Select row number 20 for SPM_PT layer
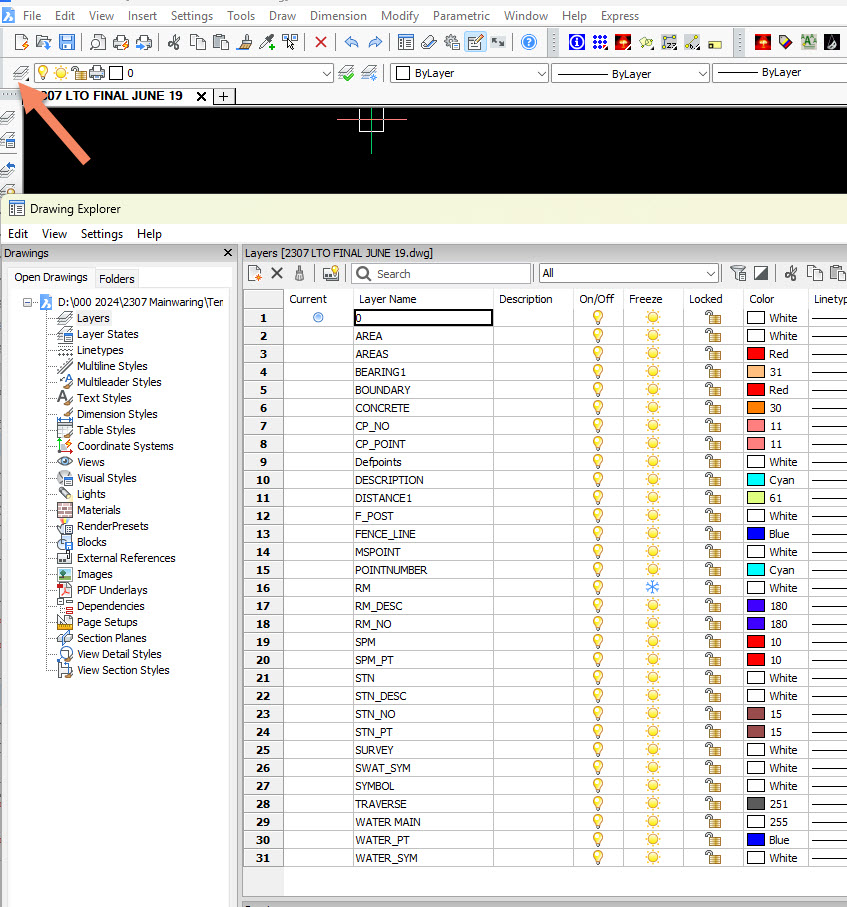 point(263,660)
